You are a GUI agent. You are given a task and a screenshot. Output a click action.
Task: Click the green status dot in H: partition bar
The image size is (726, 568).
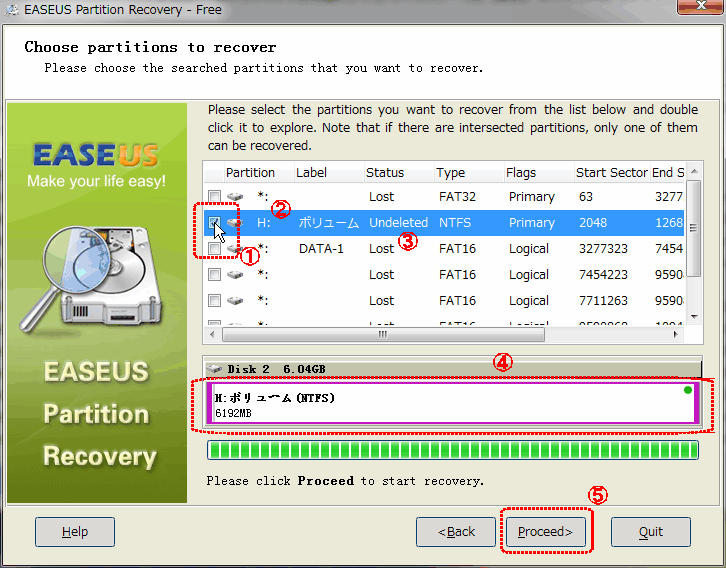(x=687, y=391)
